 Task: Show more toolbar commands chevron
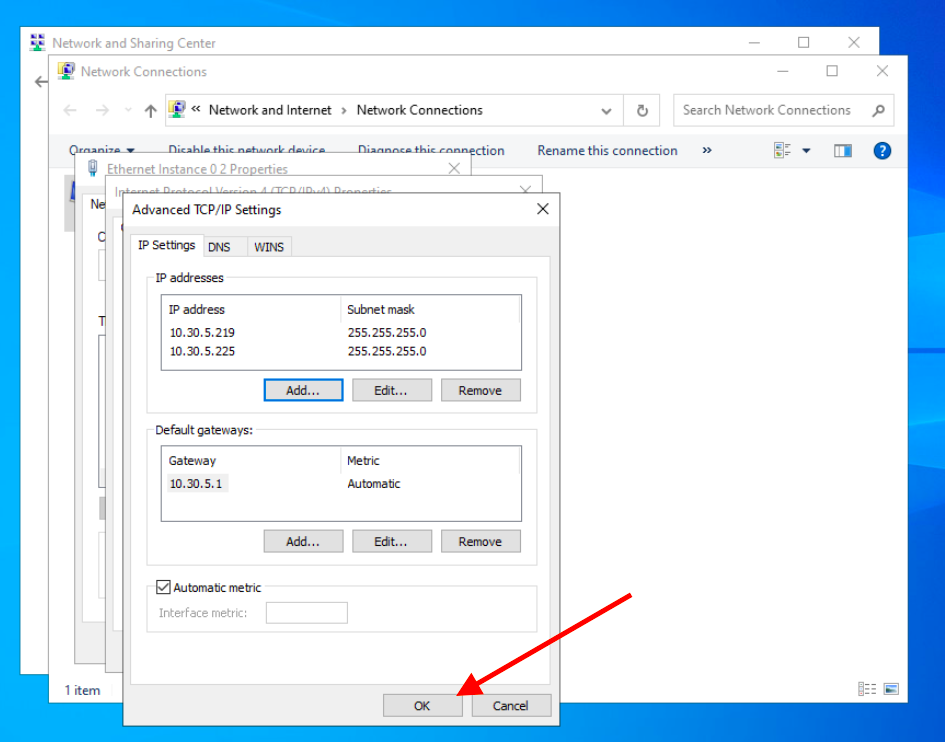tap(707, 150)
